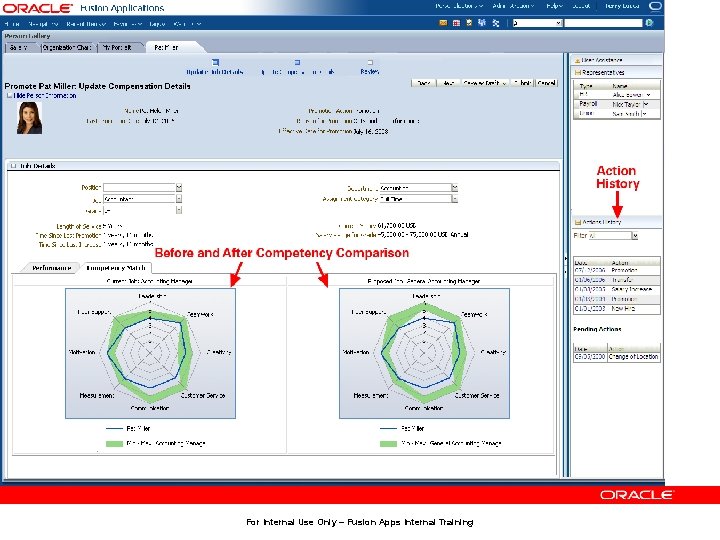Click the Salary Increase row in Actions History
The height and width of the screenshot is (540, 720).
click(x=617, y=289)
